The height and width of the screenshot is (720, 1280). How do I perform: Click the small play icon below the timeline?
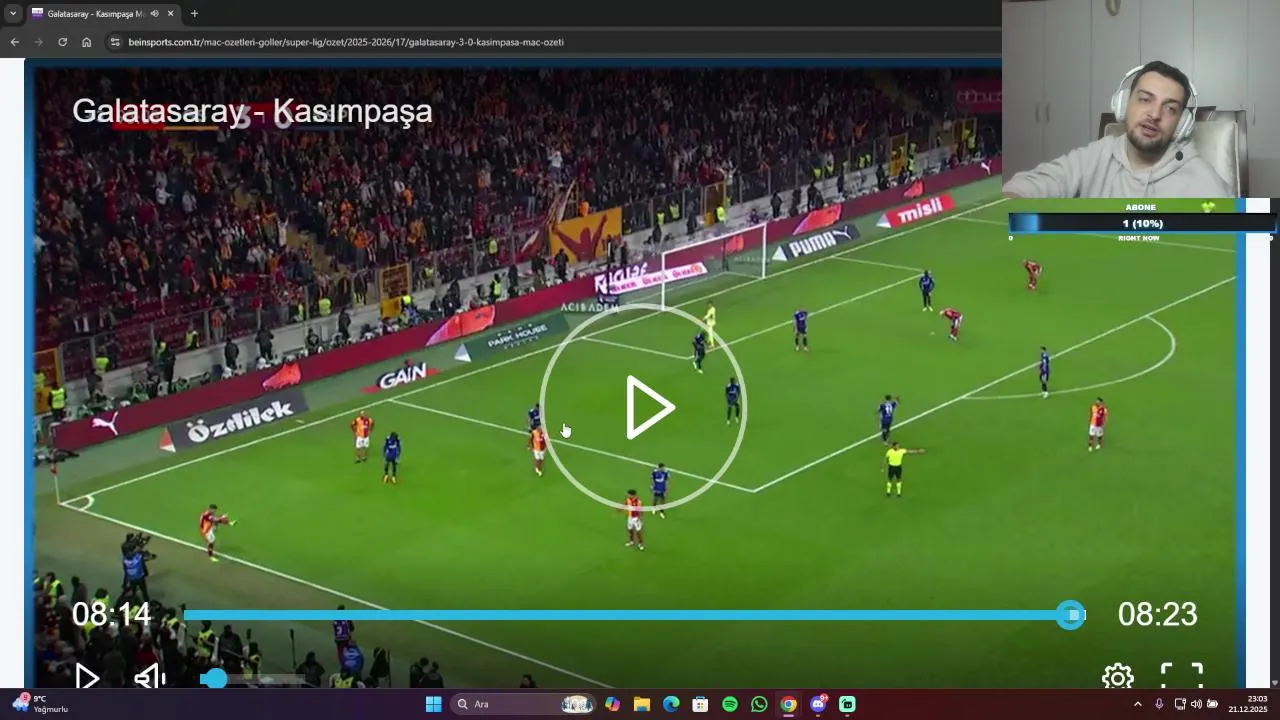click(87, 678)
